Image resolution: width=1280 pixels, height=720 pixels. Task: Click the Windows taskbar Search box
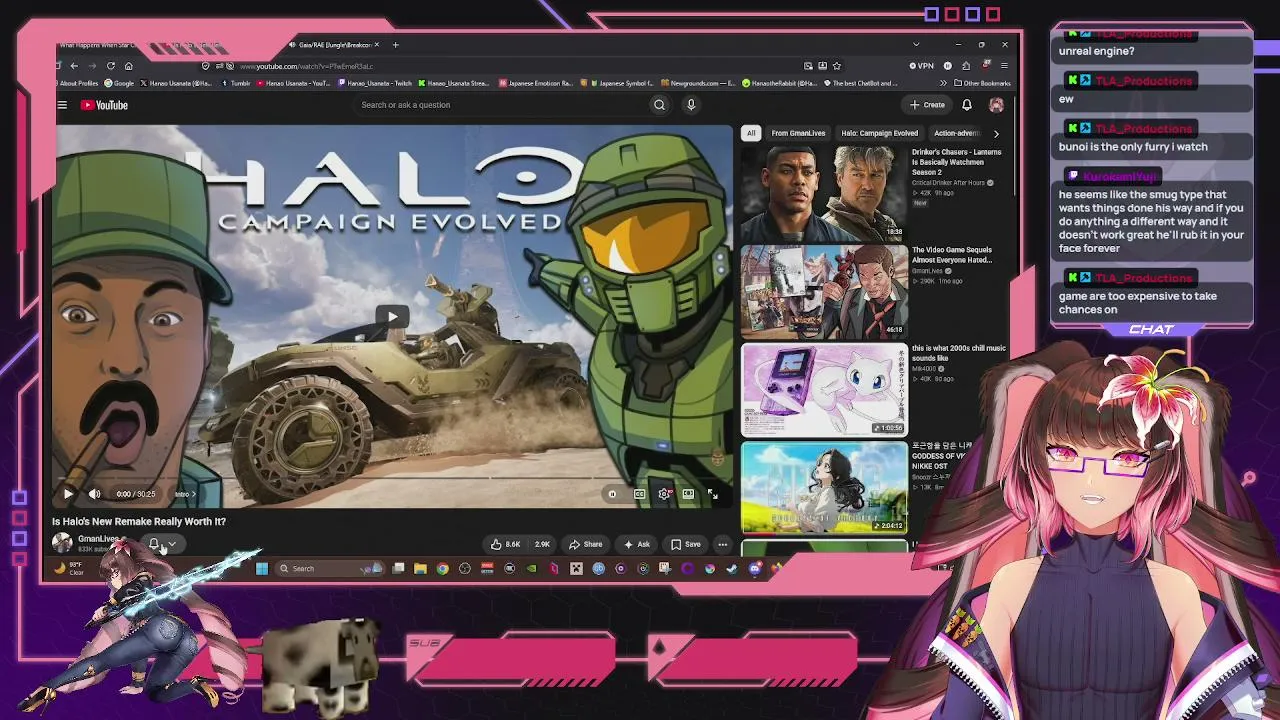(330, 569)
